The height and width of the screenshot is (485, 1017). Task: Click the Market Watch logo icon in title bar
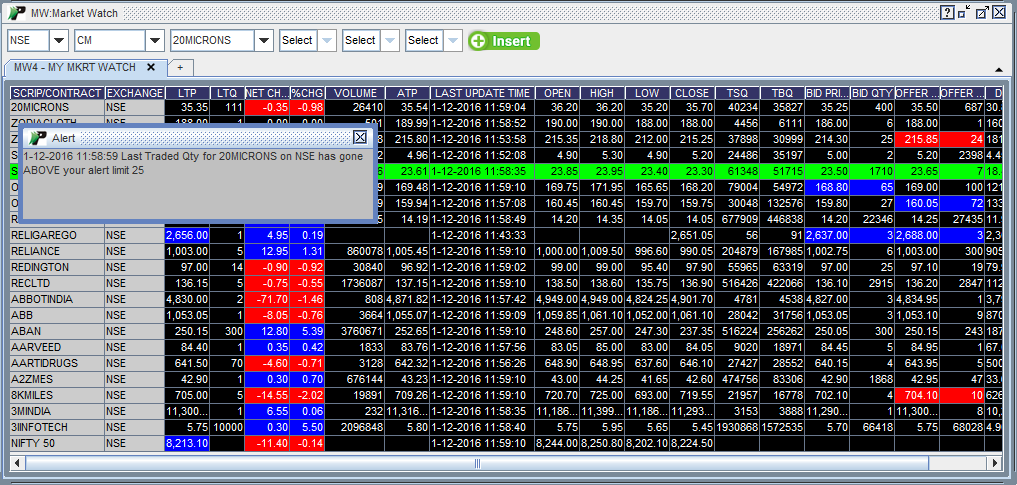coord(17,13)
